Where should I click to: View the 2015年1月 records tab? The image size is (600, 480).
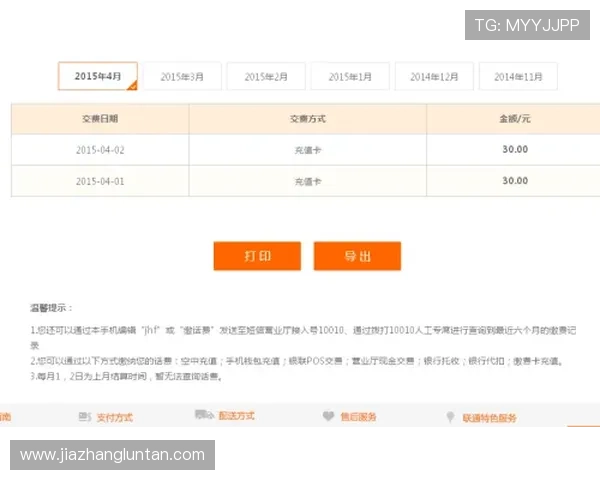click(350, 77)
